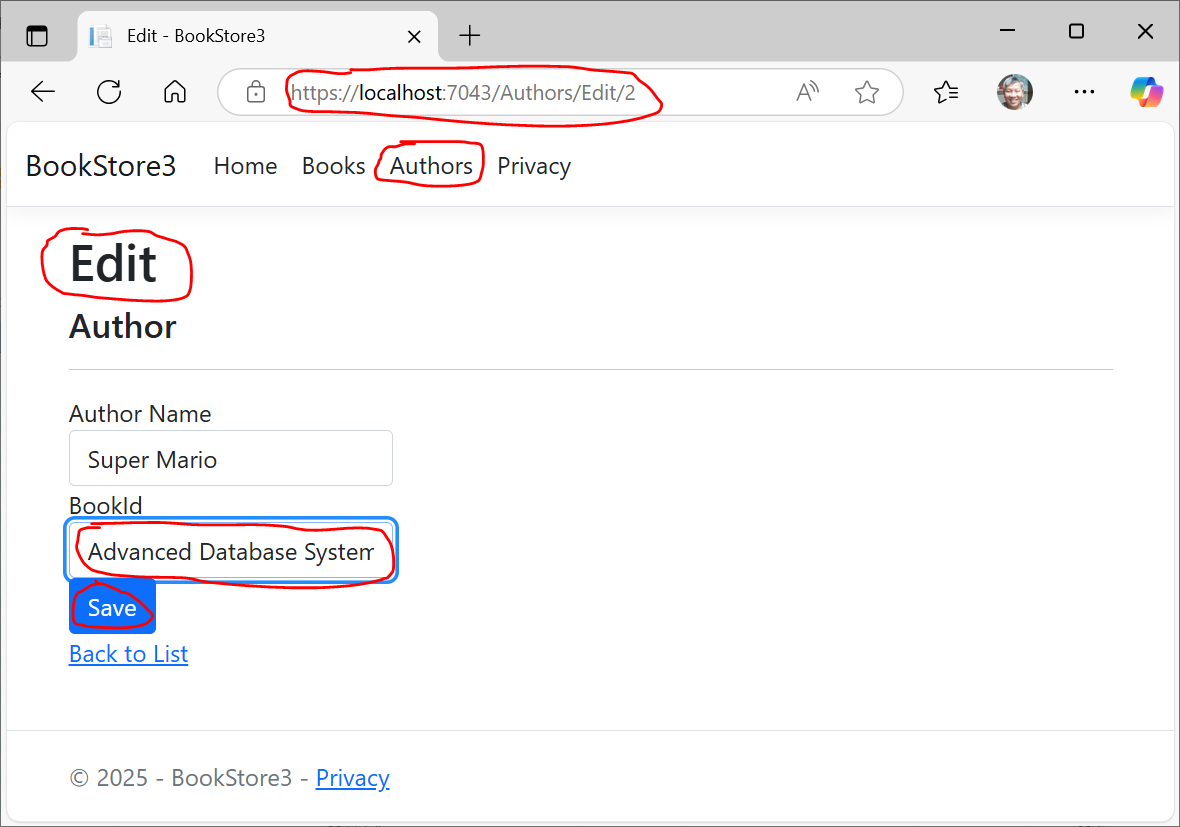1180x827 pixels.
Task: Save the author changes
Action: pos(112,607)
